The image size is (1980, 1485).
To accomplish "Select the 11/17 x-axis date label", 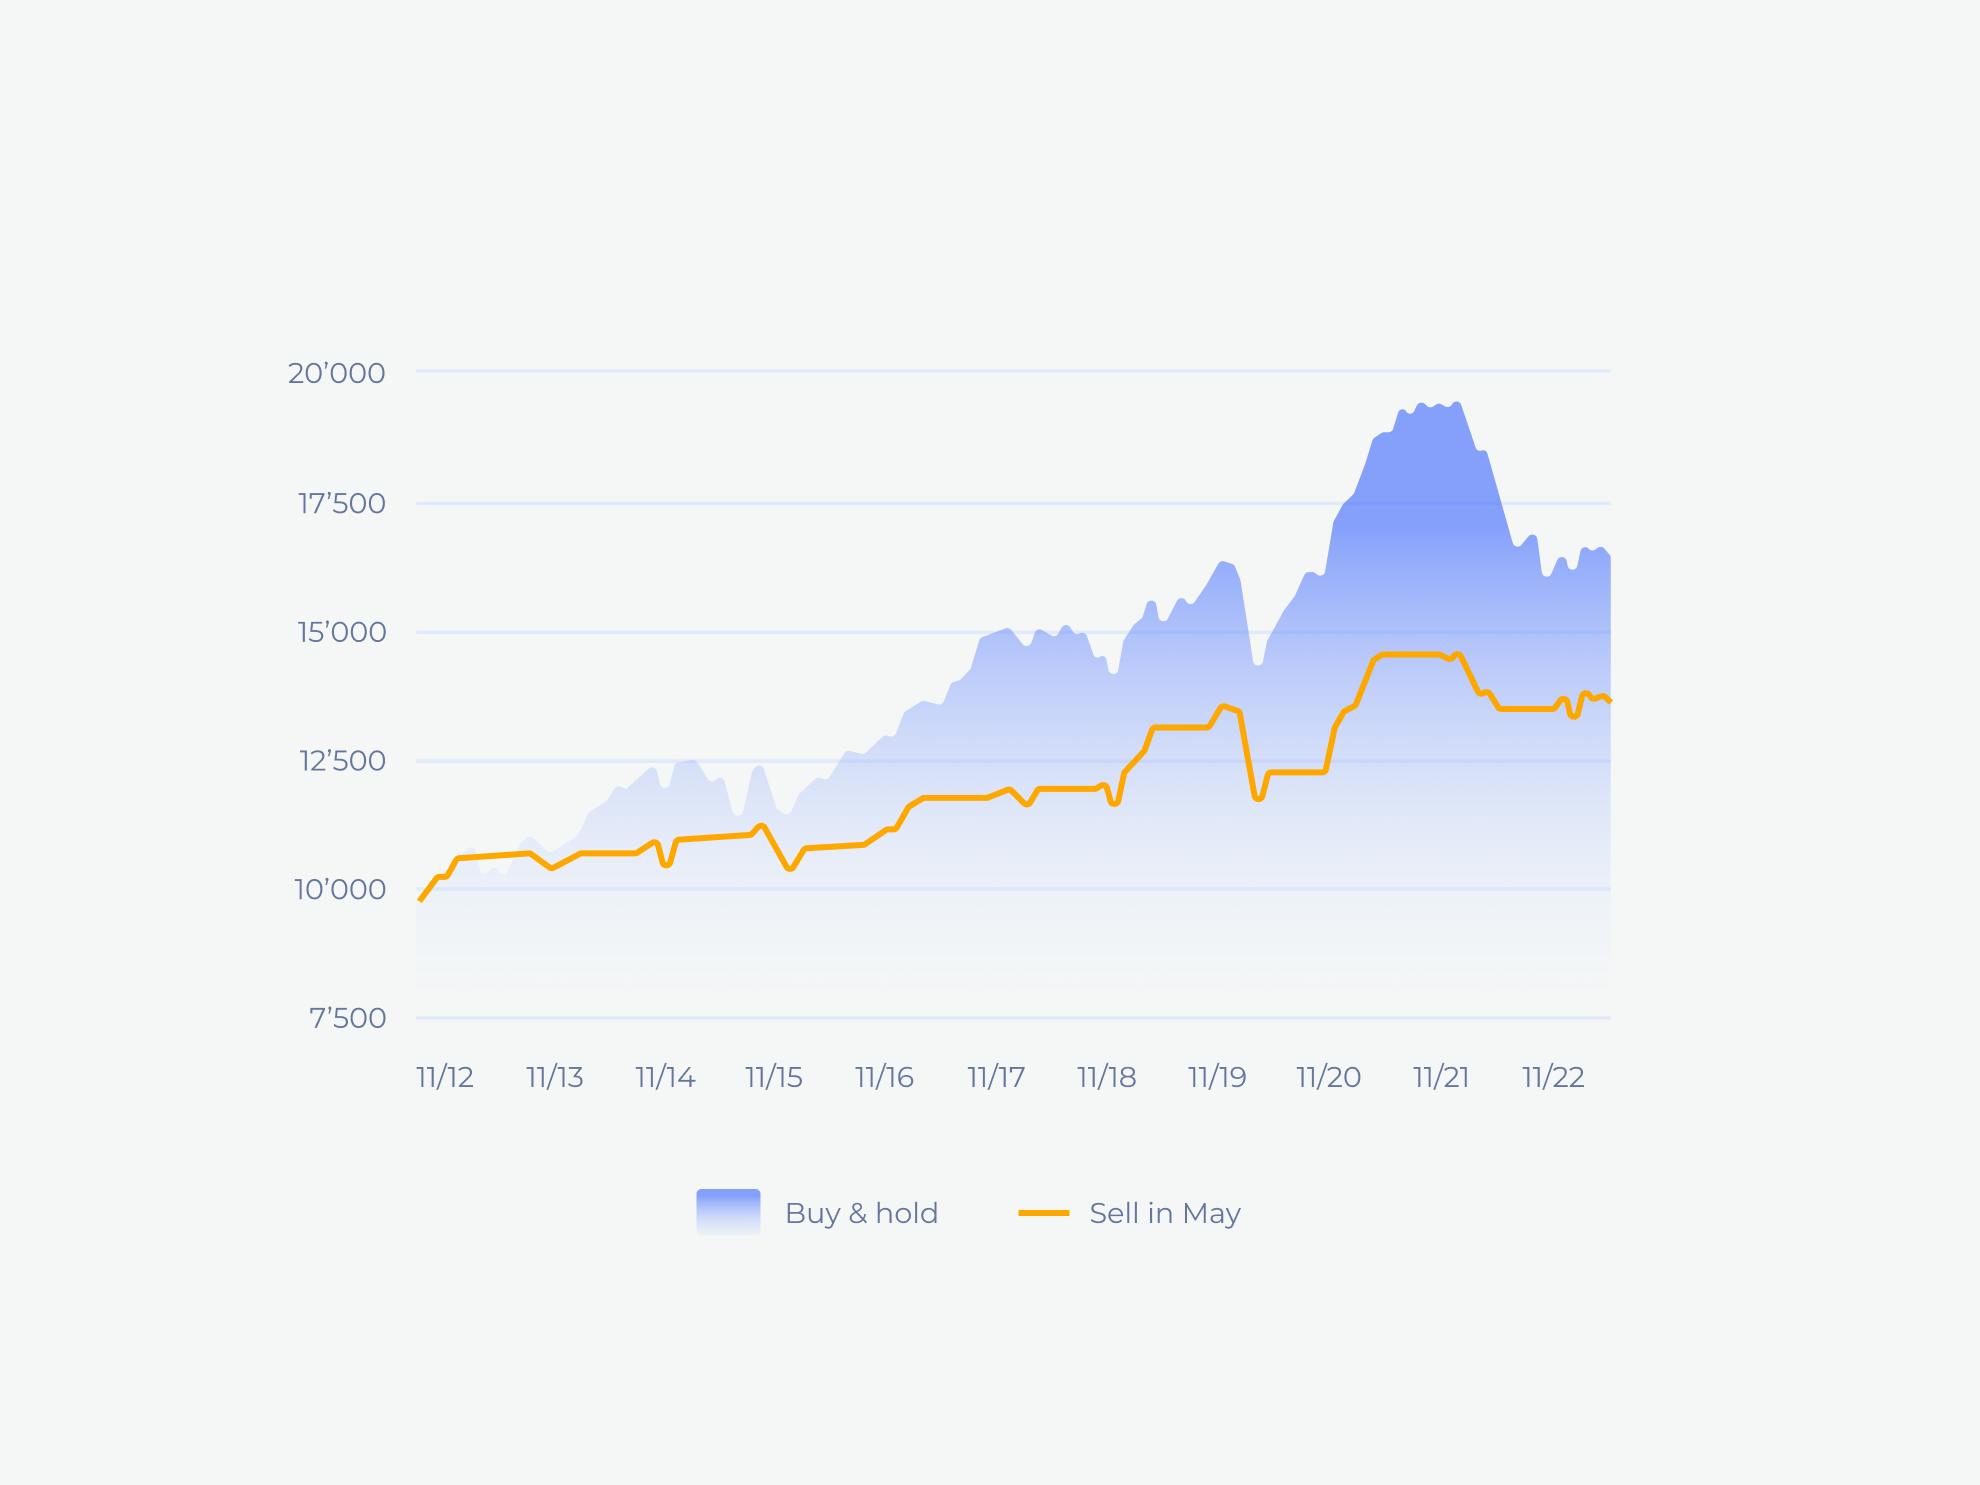I will [x=996, y=1077].
